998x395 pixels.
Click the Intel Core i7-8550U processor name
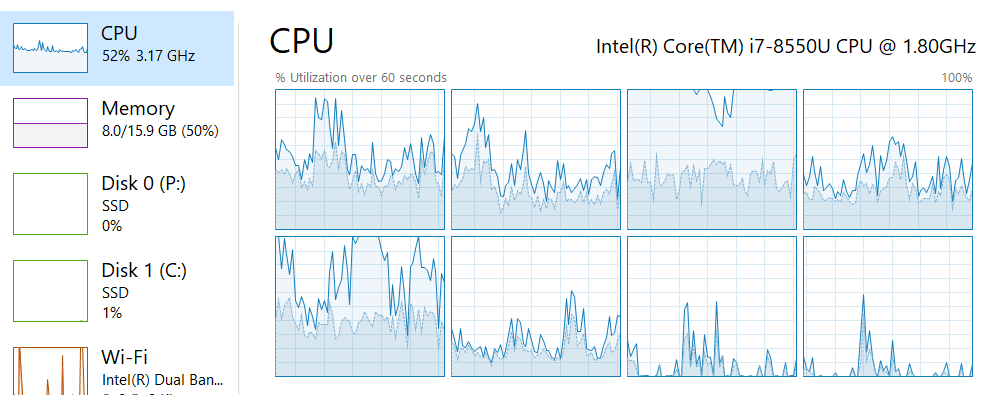coord(785,46)
